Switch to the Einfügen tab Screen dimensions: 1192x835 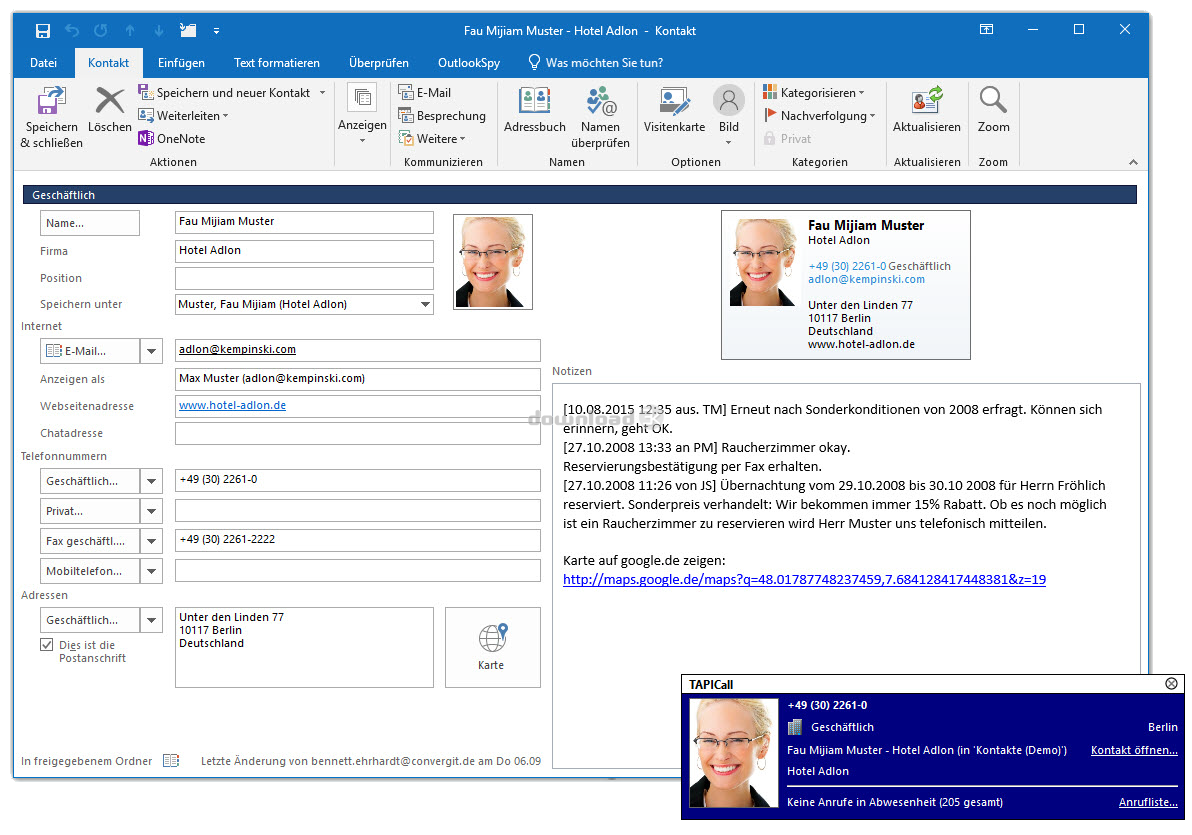click(181, 63)
